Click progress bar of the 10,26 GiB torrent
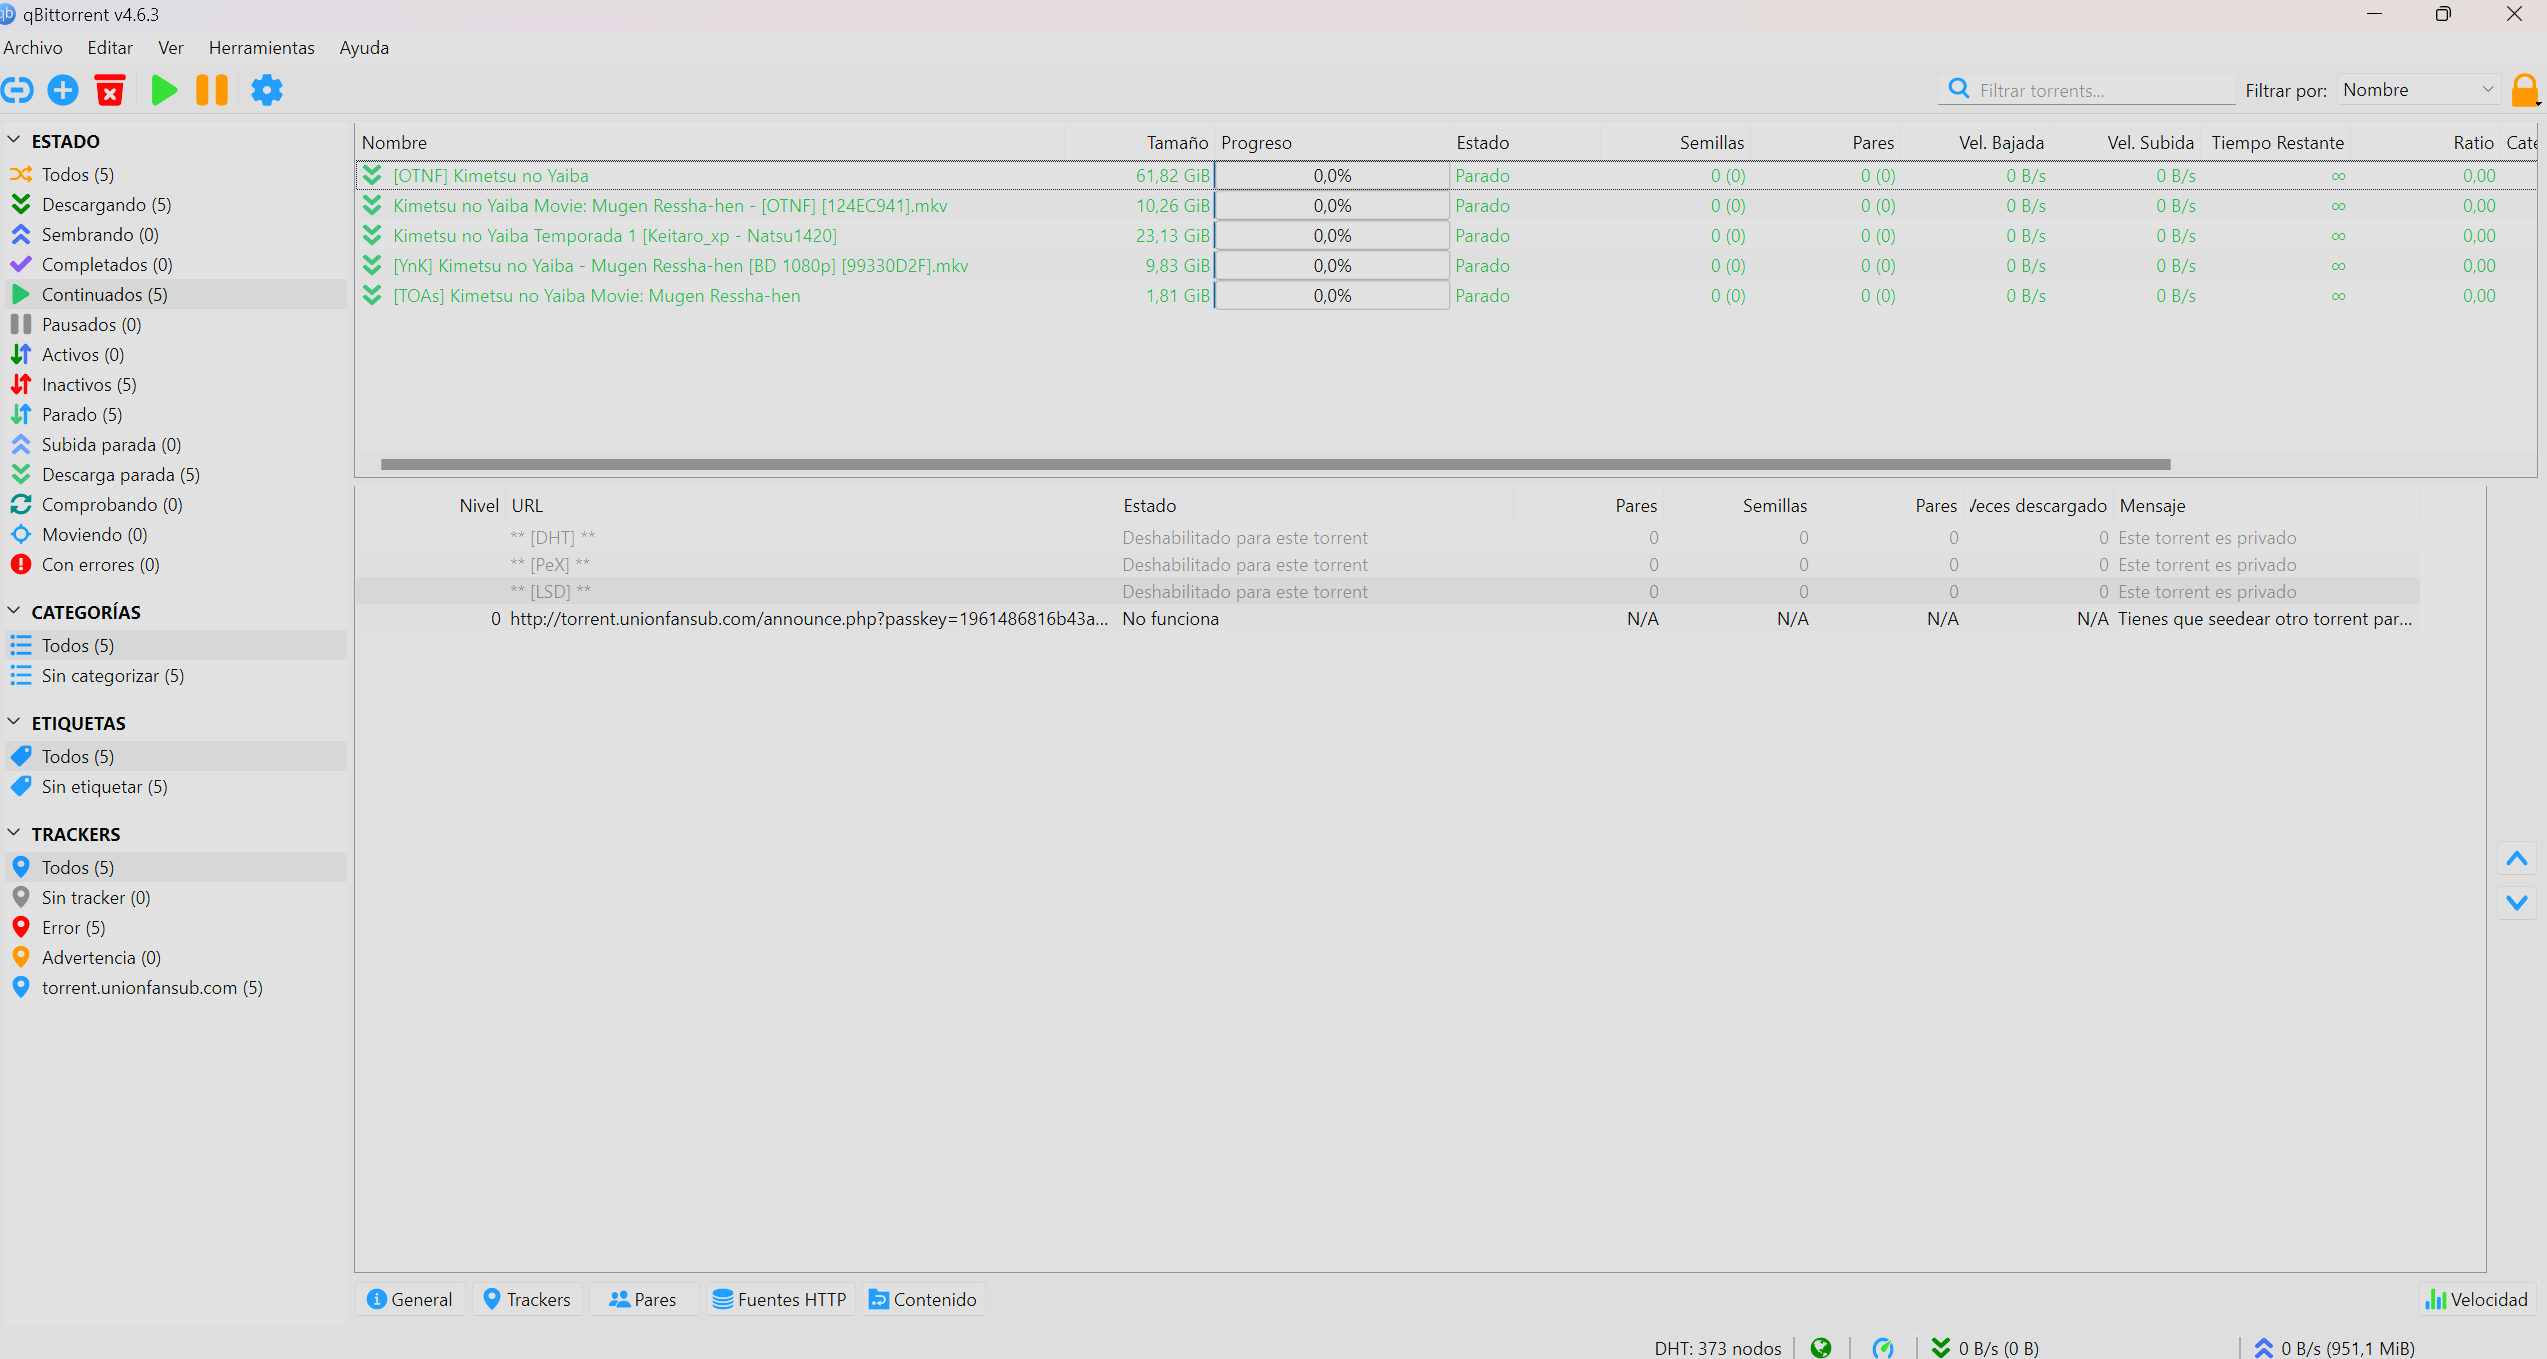The width and height of the screenshot is (2547, 1359). point(1332,206)
